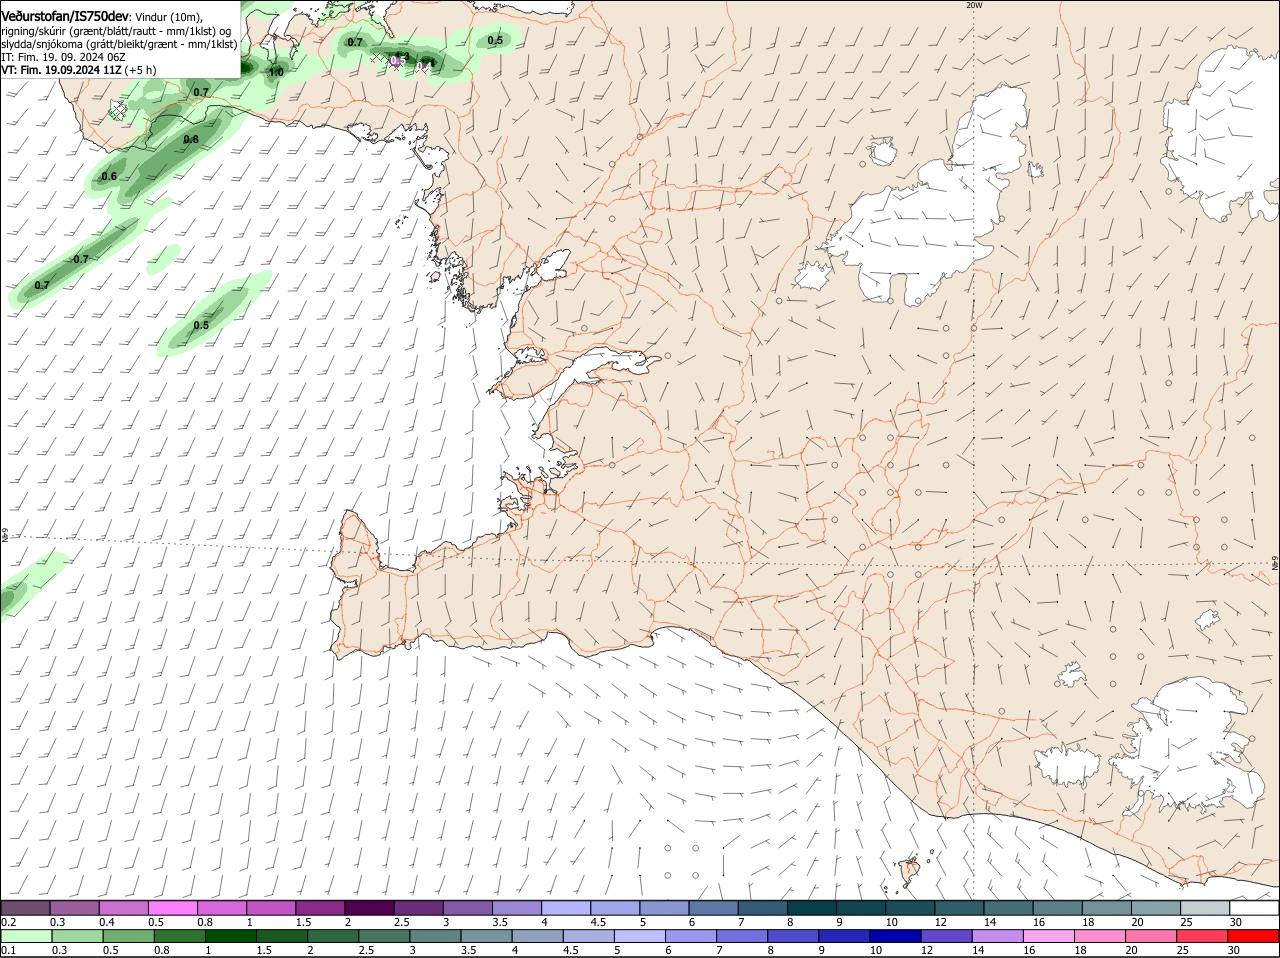Image resolution: width=1280 pixels, height=958 pixels.
Task: Click the 0.8 precipitation value on the map
Action: [191, 139]
